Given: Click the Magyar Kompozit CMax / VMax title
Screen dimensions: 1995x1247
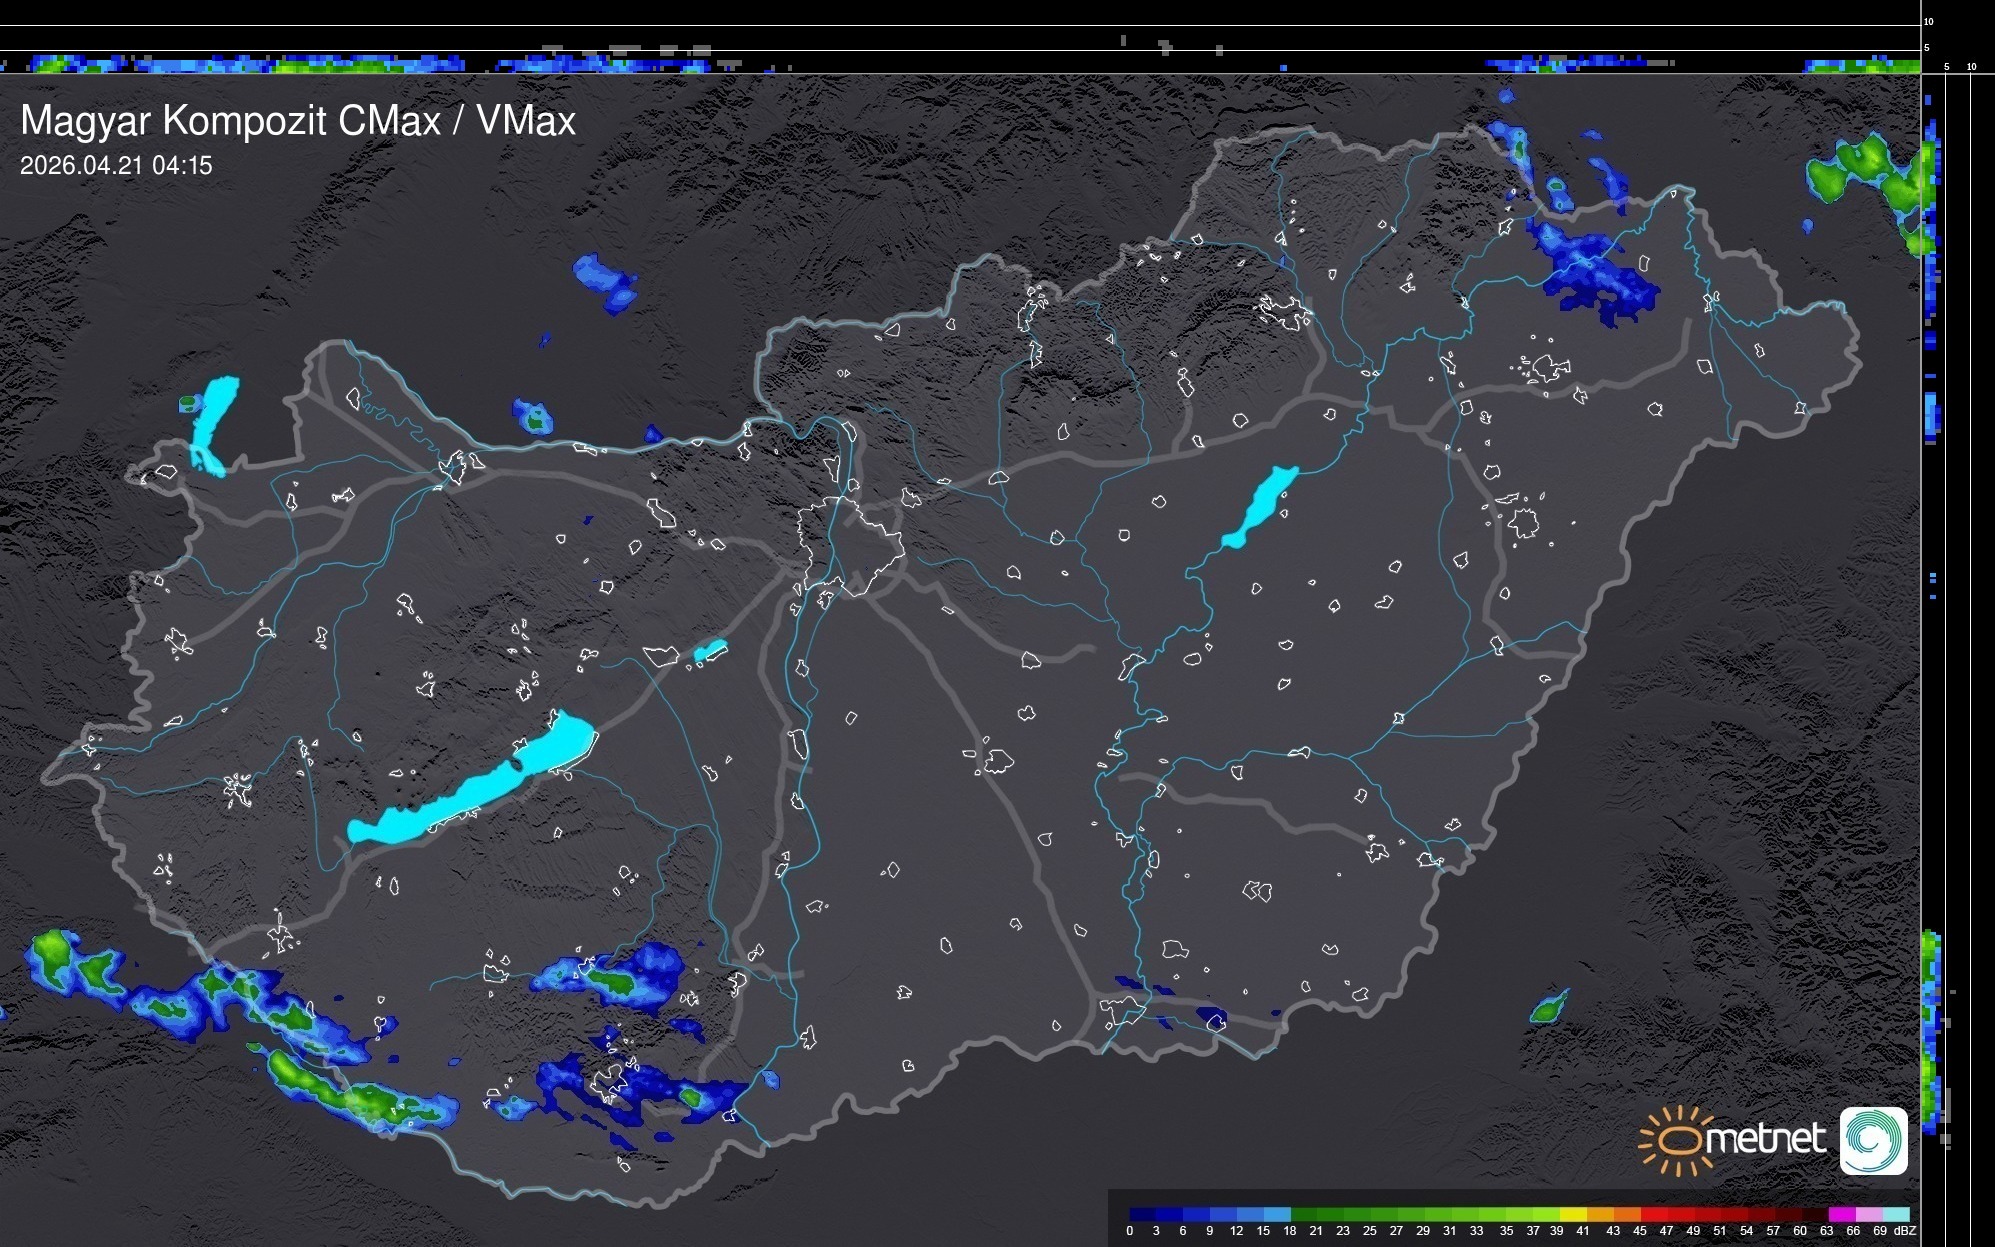Looking at the screenshot, I should click(298, 121).
